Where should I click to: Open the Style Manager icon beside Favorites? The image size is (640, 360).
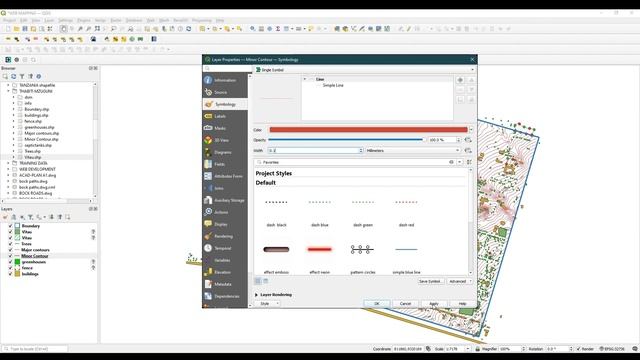pos(469,162)
